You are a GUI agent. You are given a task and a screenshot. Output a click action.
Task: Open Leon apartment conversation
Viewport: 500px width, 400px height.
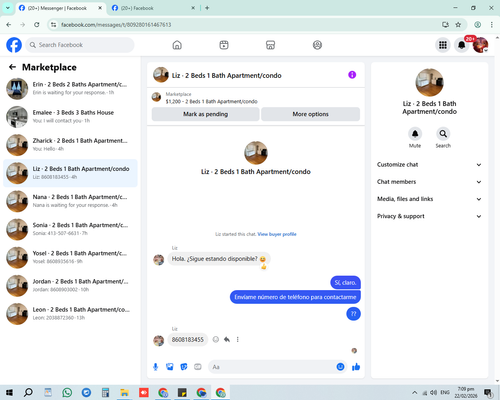point(70,314)
